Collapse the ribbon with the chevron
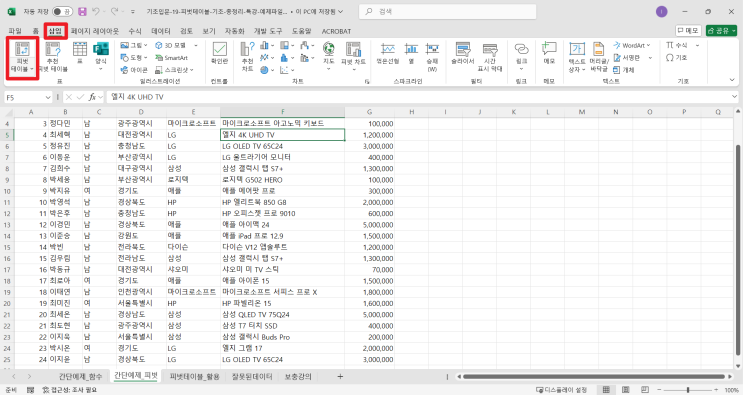The image size is (743, 395). point(732,81)
